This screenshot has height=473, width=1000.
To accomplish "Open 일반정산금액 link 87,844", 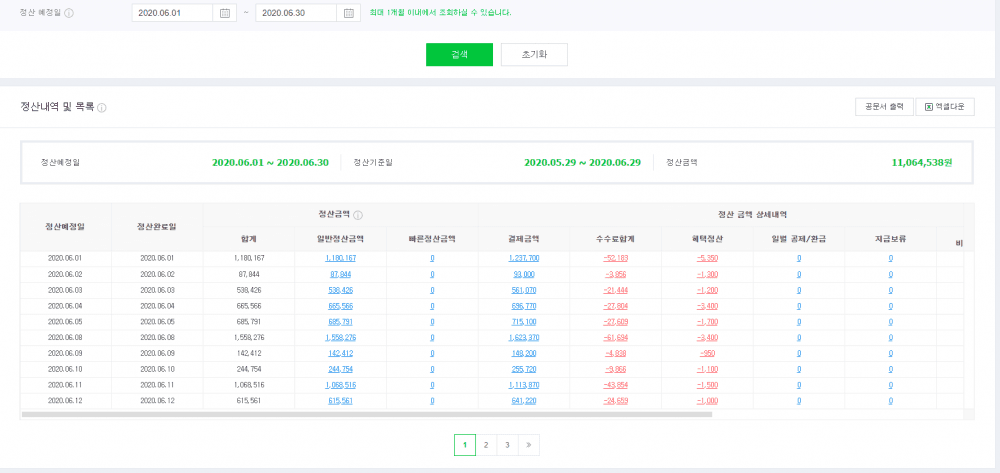I will tap(341, 275).
